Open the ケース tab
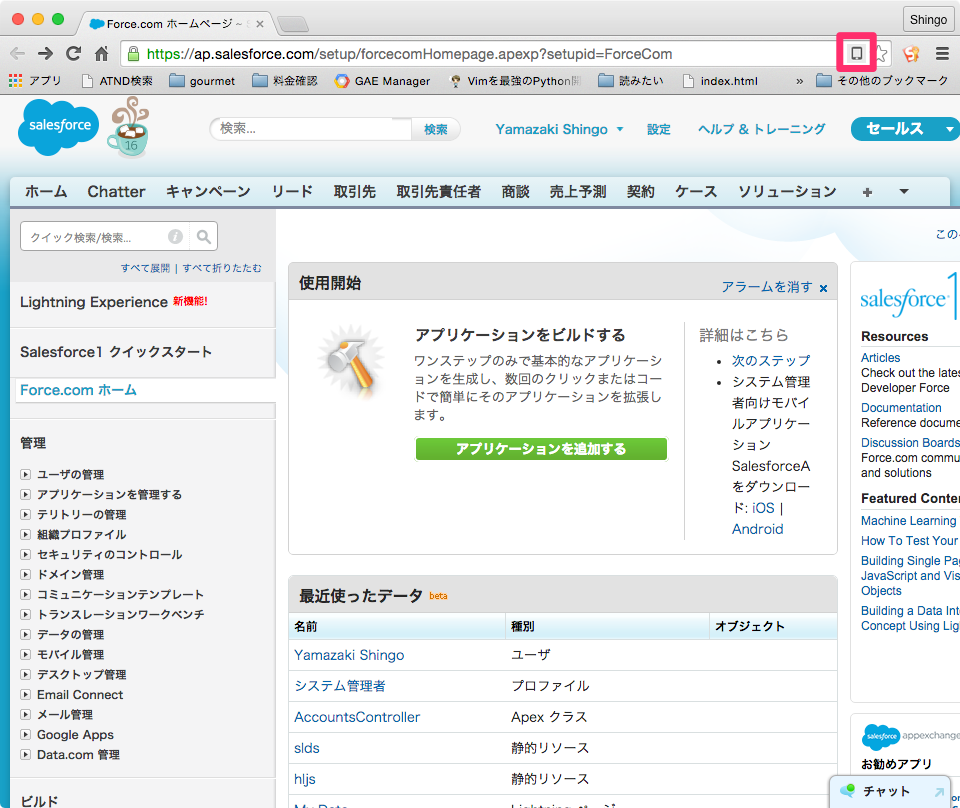The image size is (960, 808). click(696, 192)
